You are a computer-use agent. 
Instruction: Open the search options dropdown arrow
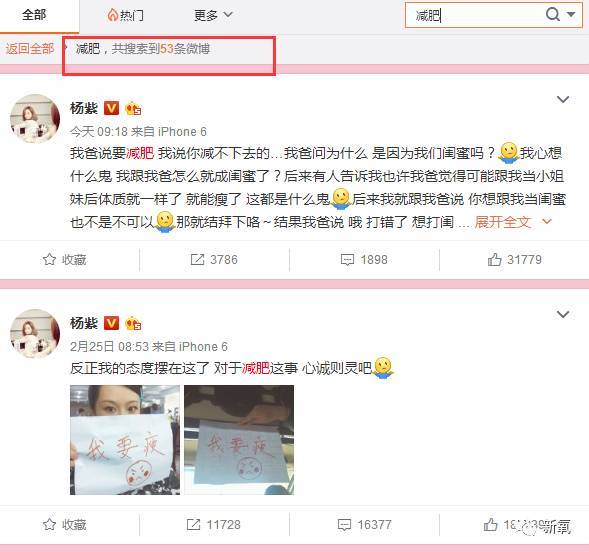tap(571, 15)
